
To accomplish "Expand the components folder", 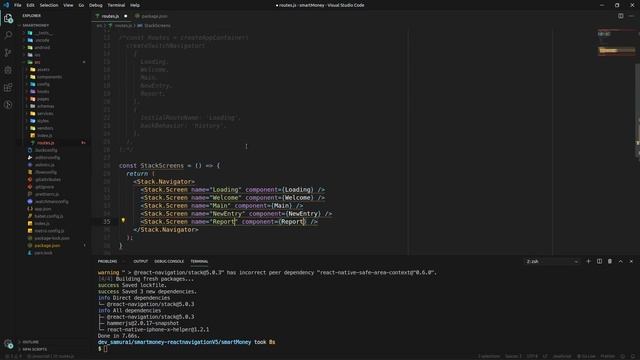I will (x=49, y=77).
